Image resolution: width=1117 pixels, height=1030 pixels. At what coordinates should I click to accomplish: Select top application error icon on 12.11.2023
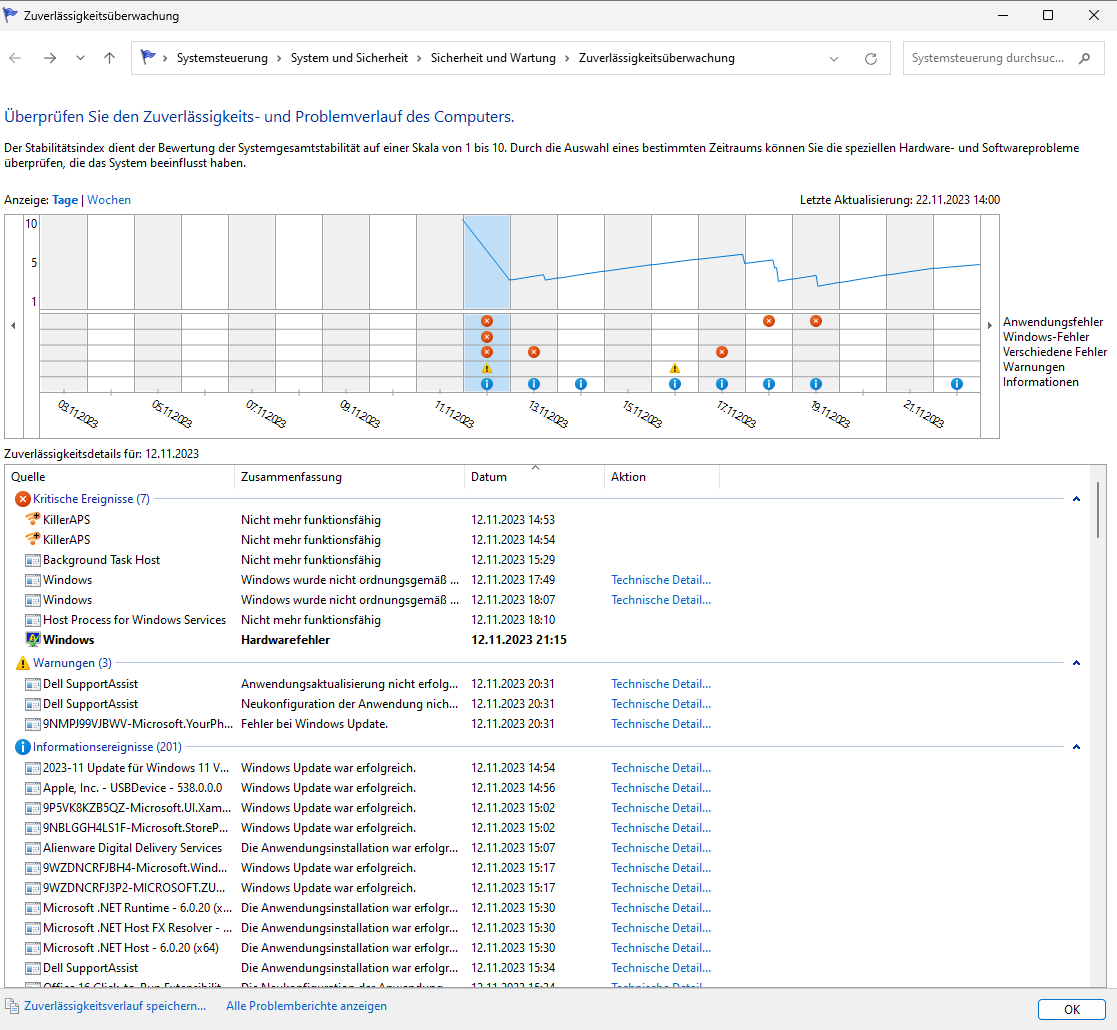pyautogui.click(x=487, y=321)
